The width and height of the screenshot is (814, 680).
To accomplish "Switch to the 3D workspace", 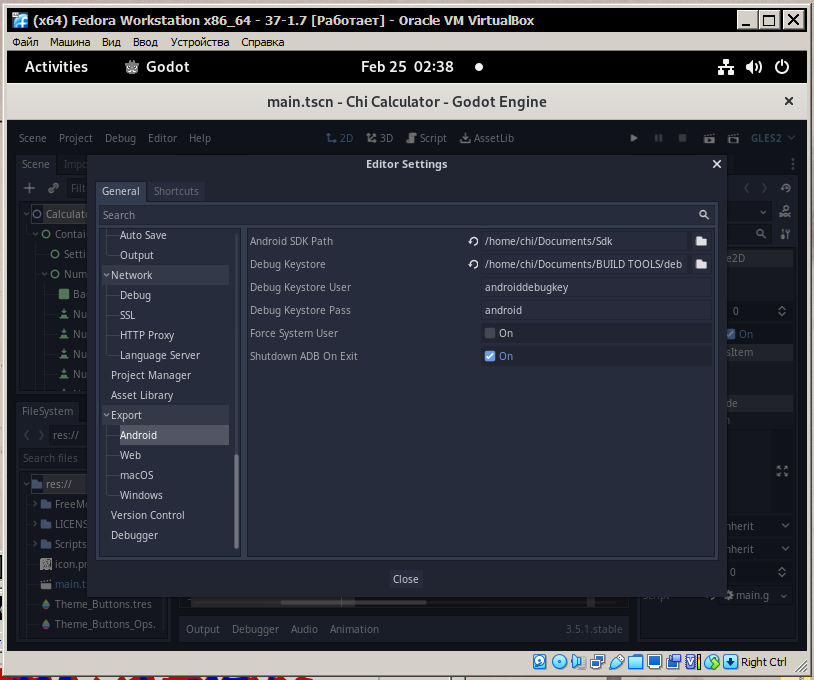I will [x=379, y=138].
